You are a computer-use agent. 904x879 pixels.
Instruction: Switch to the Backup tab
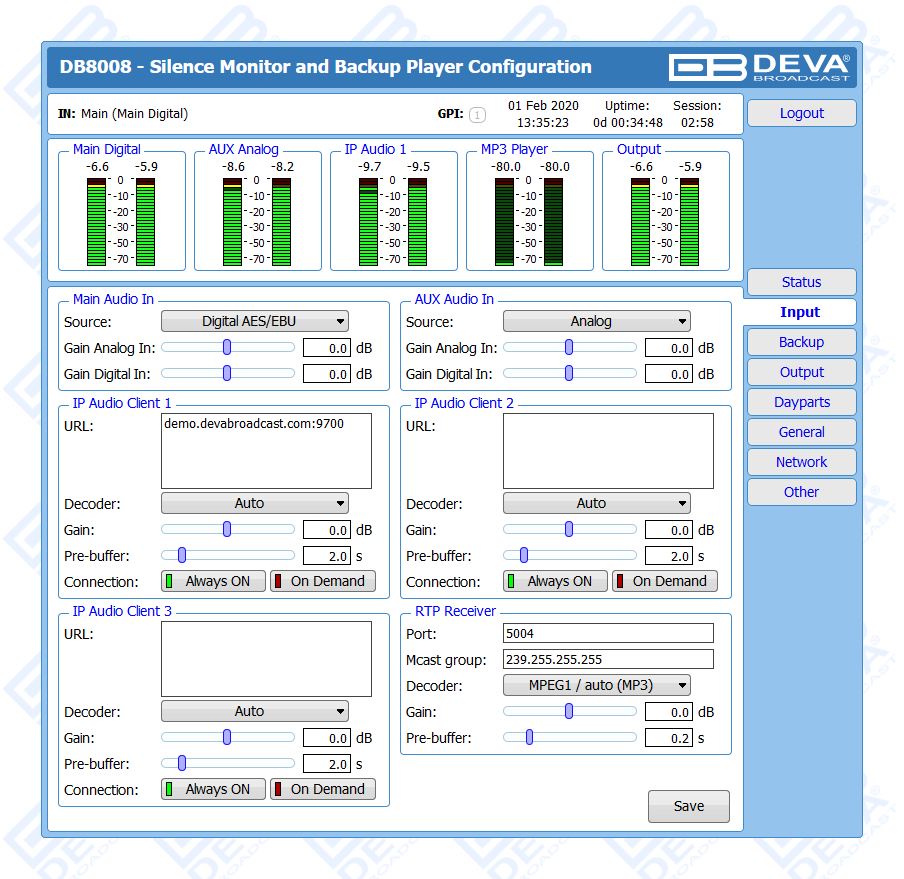tap(801, 342)
